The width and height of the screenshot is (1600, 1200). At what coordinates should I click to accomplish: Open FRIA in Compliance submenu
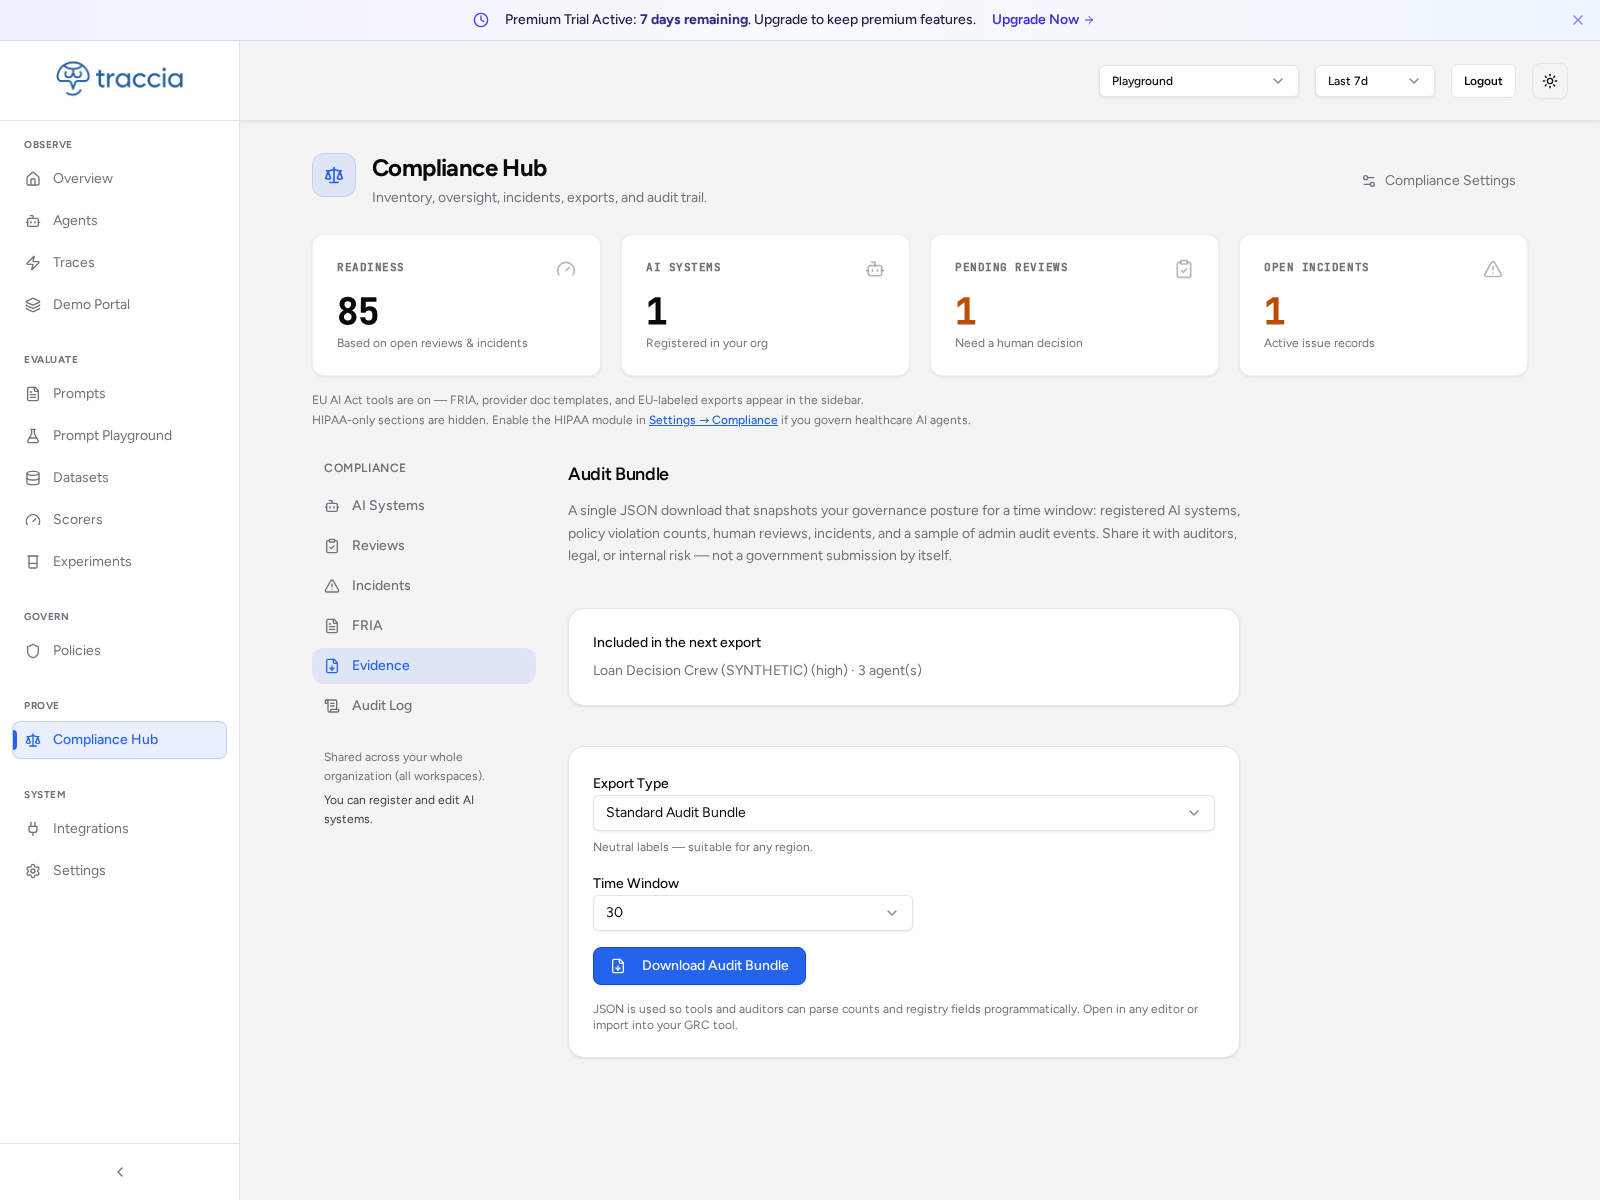point(424,626)
